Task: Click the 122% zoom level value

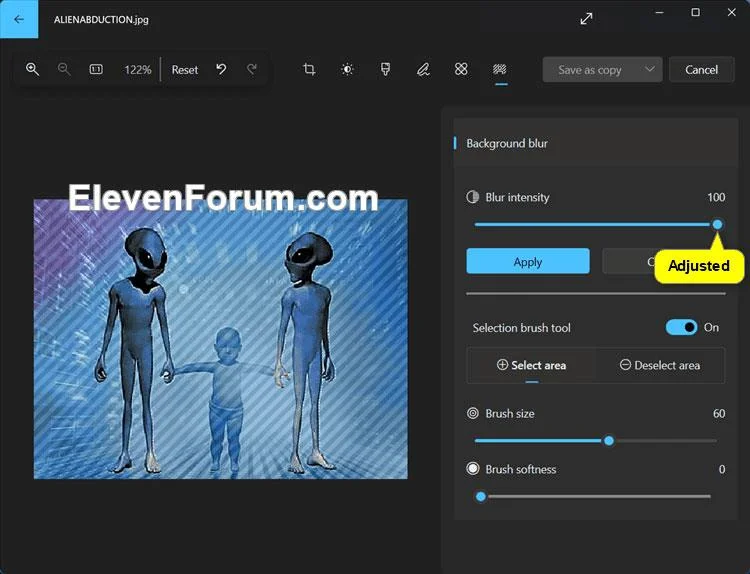Action: [x=138, y=70]
